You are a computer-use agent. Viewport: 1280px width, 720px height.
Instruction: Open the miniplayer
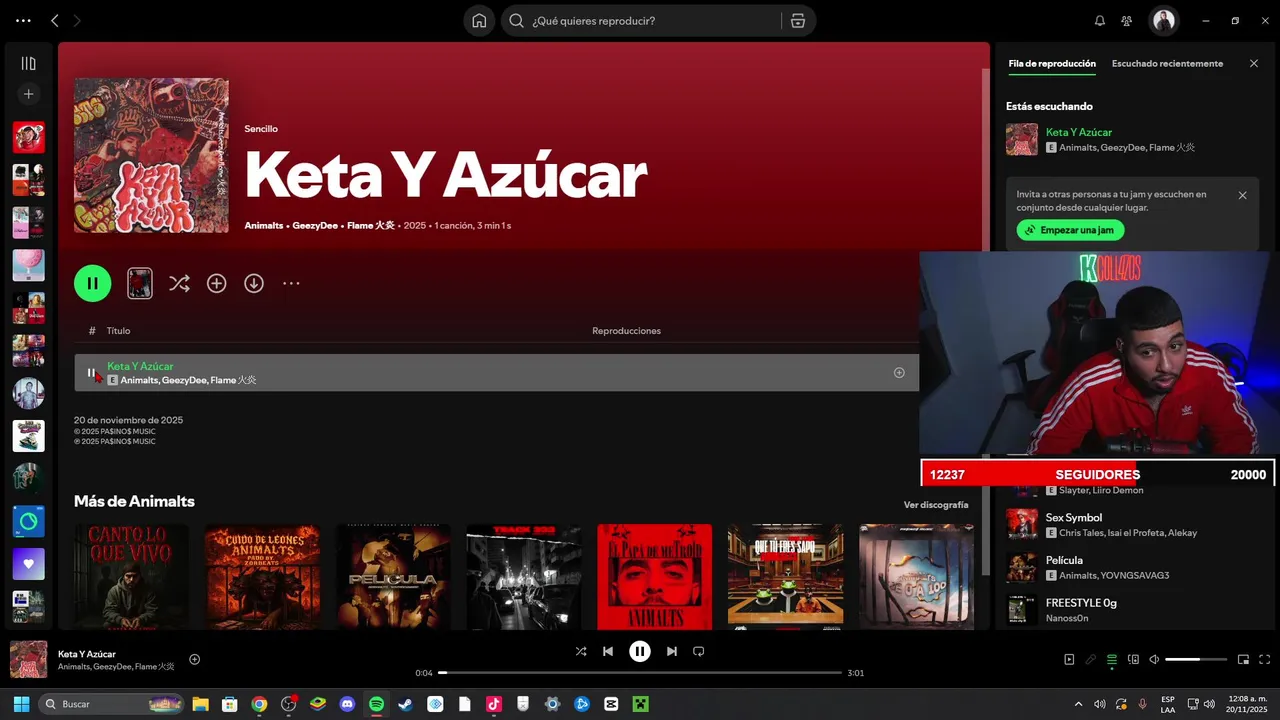point(1243,660)
